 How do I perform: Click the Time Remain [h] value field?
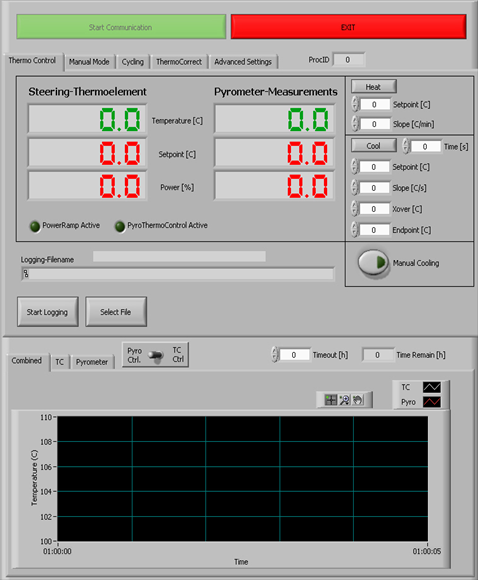[x=378, y=355]
